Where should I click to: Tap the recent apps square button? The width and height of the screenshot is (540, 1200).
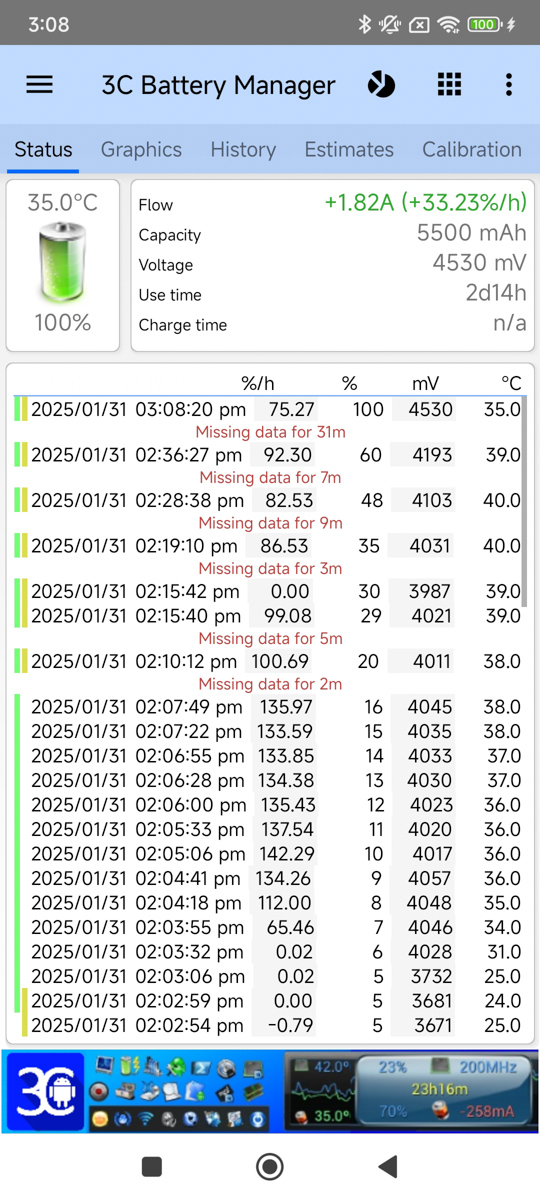(152, 1166)
